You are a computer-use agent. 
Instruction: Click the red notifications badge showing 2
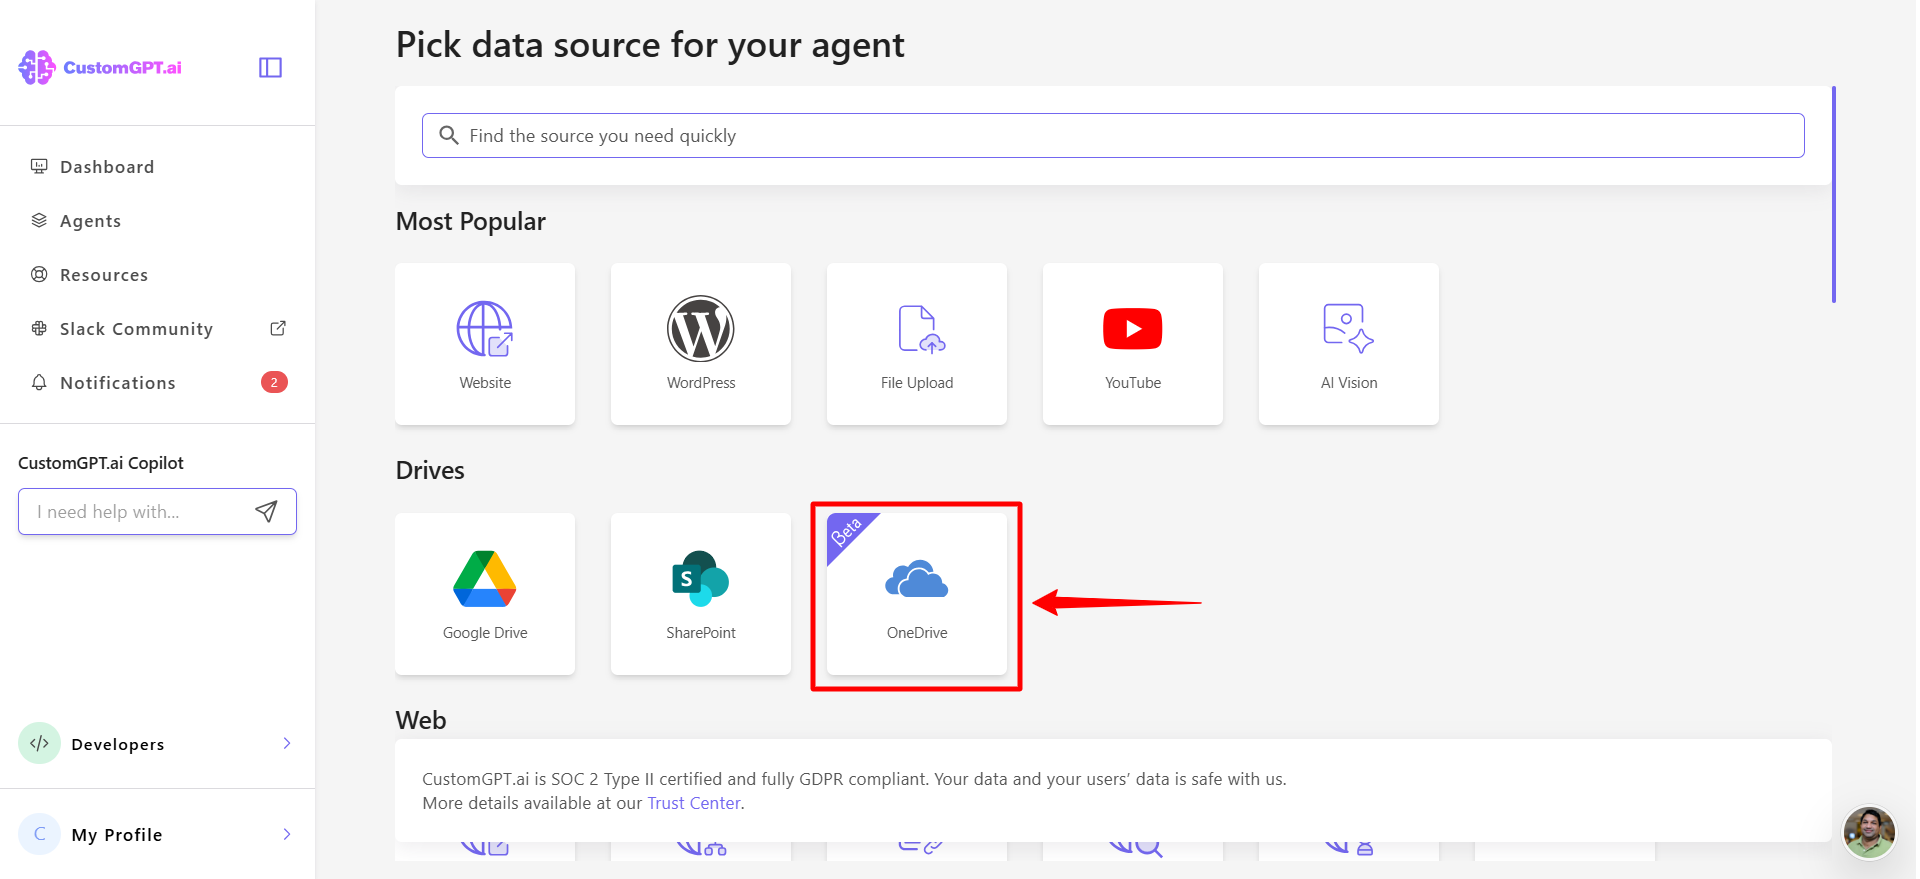tap(274, 382)
